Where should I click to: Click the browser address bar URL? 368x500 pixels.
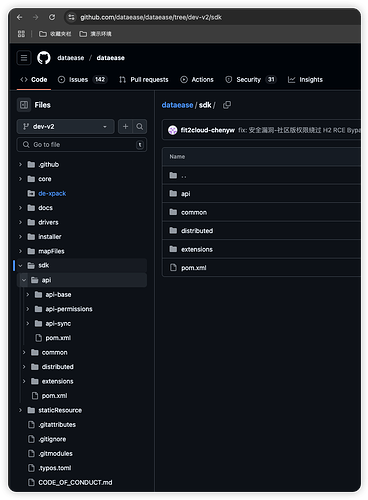click(151, 17)
